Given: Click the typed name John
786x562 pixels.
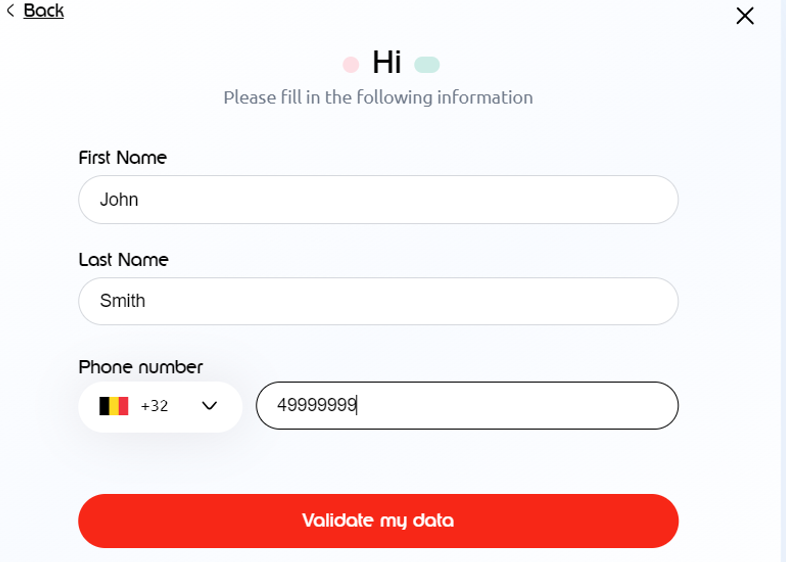Looking at the screenshot, I should pos(119,199).
